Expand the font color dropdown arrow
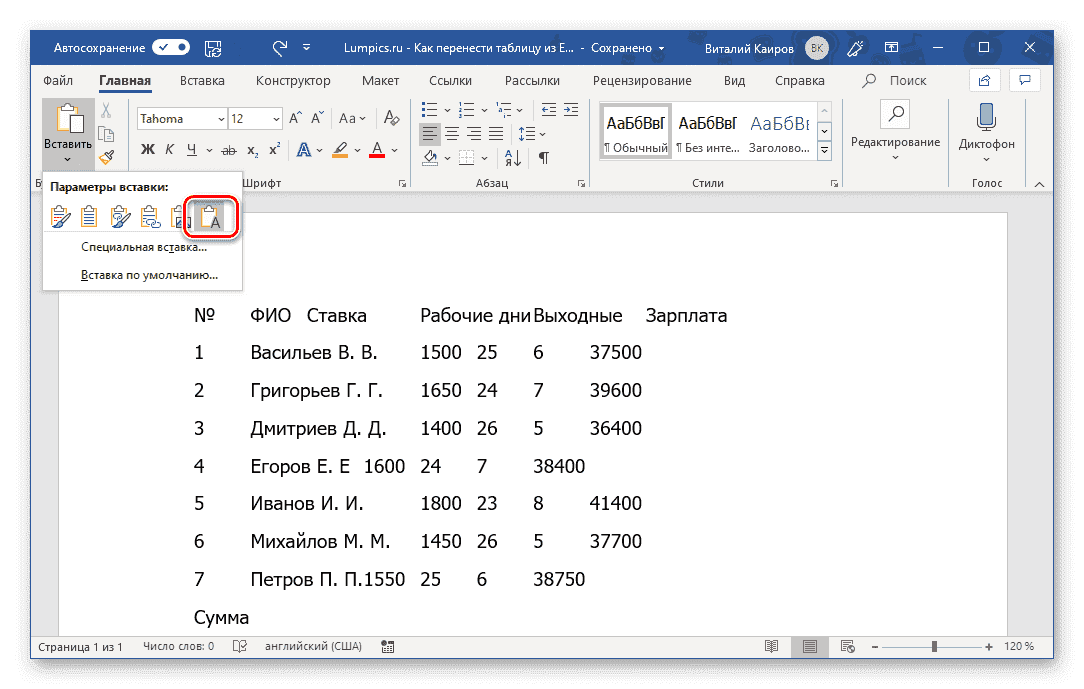This screenshot has height=689, width=1084. pyautogui.click(x=393, y=150)
